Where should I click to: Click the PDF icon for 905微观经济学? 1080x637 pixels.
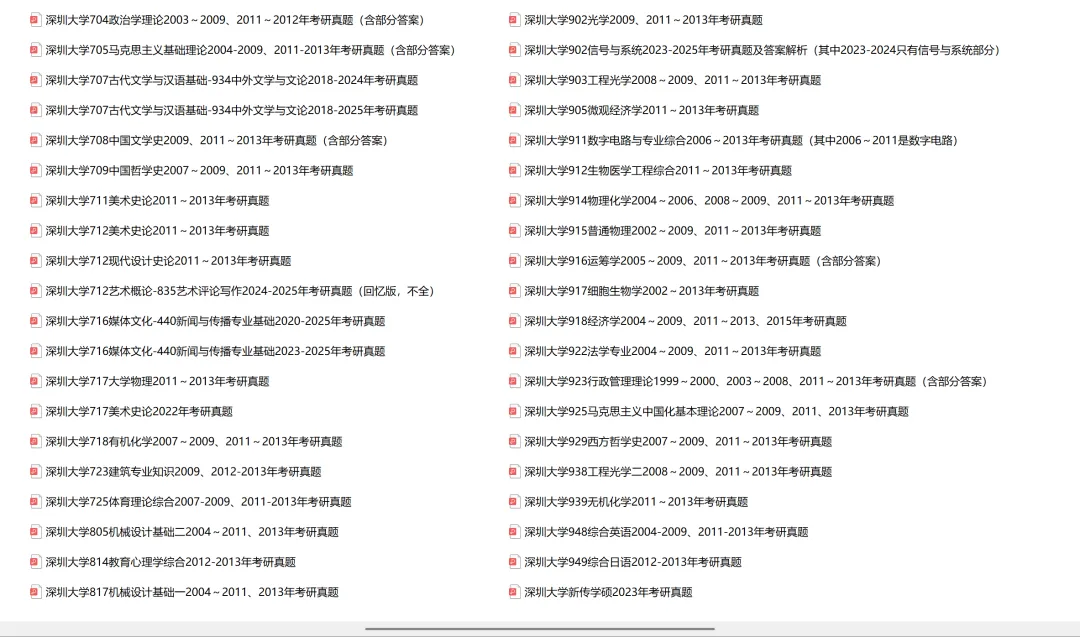click(x=514, y=110)
